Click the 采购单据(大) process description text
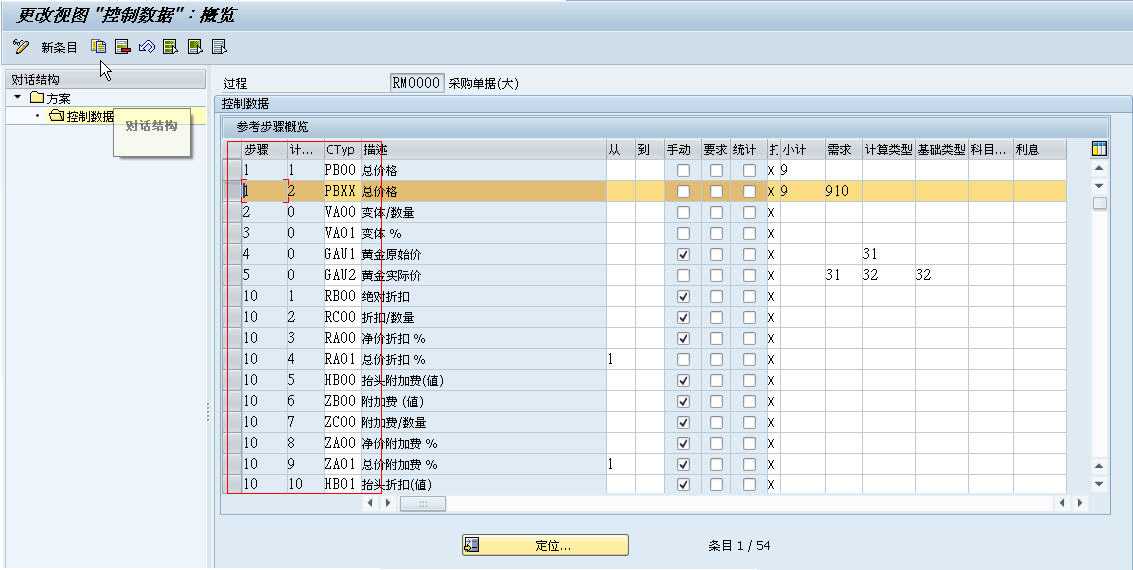Viewport: 1133px width, 570px height. [483, 84]
